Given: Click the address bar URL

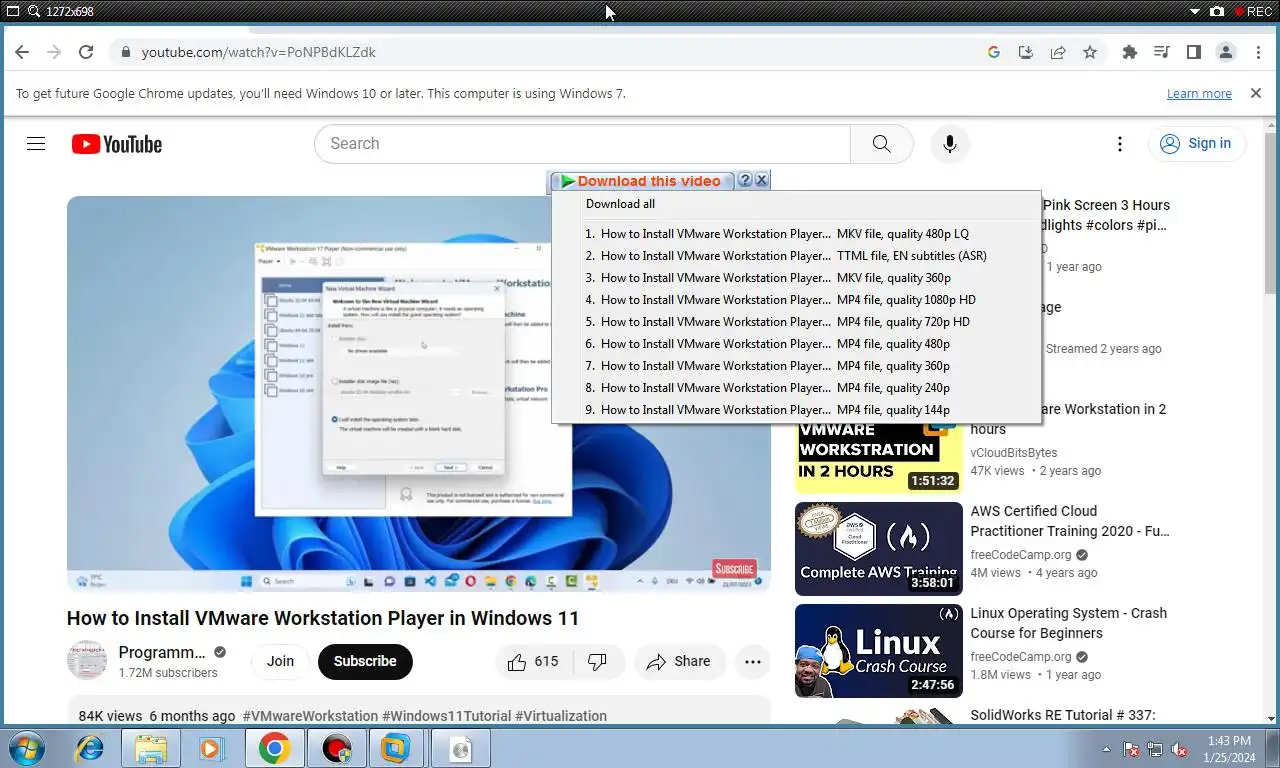Looking at the screenshot, I should (258, 52).
